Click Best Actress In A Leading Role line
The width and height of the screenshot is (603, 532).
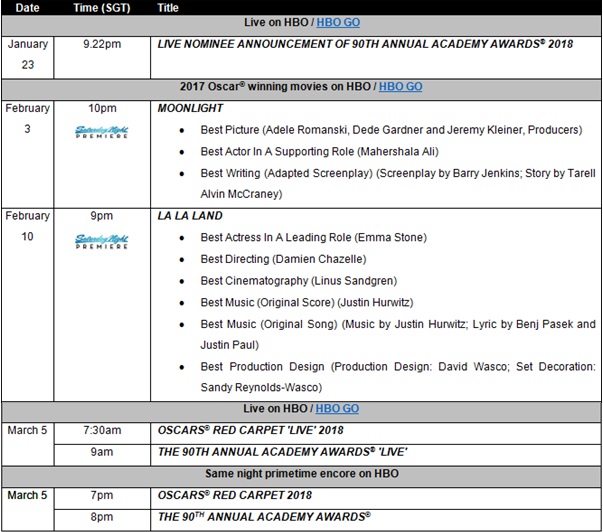[x=313, y=237]
